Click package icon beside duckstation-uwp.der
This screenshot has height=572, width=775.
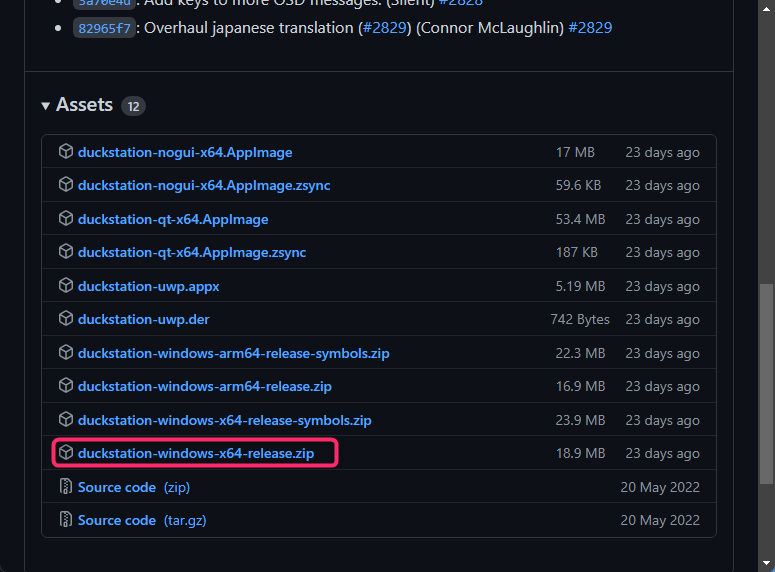tap(66, 318)
